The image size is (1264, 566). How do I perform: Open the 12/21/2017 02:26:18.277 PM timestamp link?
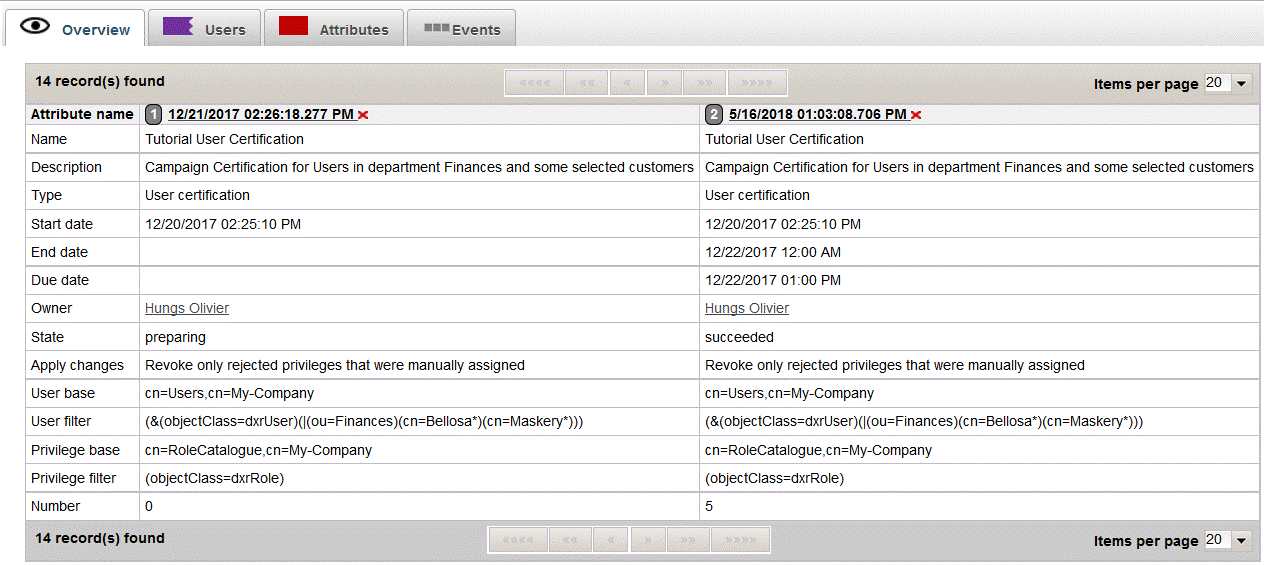pyautogui.click(x=260, y=115)
